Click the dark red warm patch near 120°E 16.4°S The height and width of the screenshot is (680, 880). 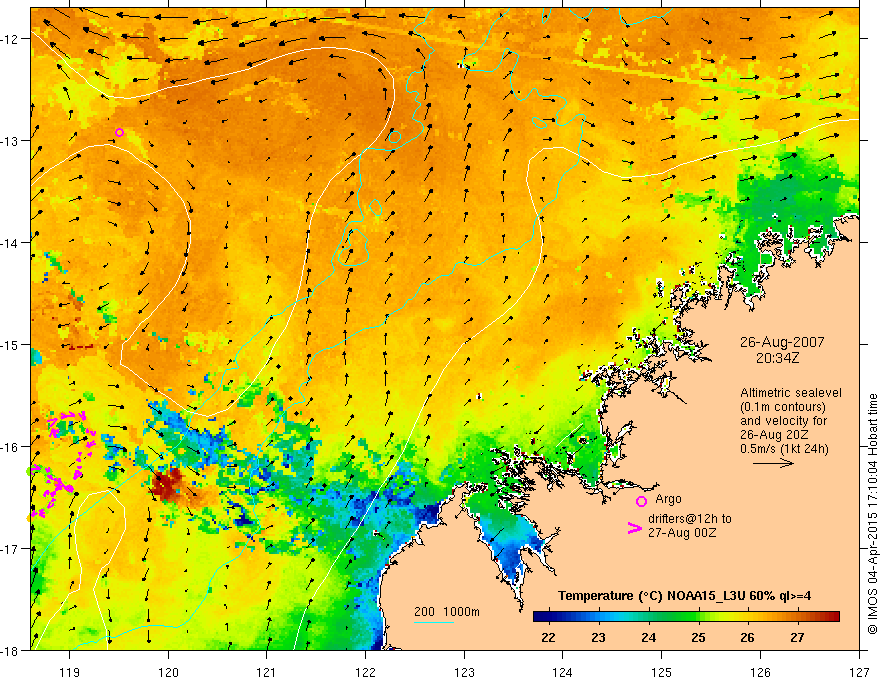[167, 485]
